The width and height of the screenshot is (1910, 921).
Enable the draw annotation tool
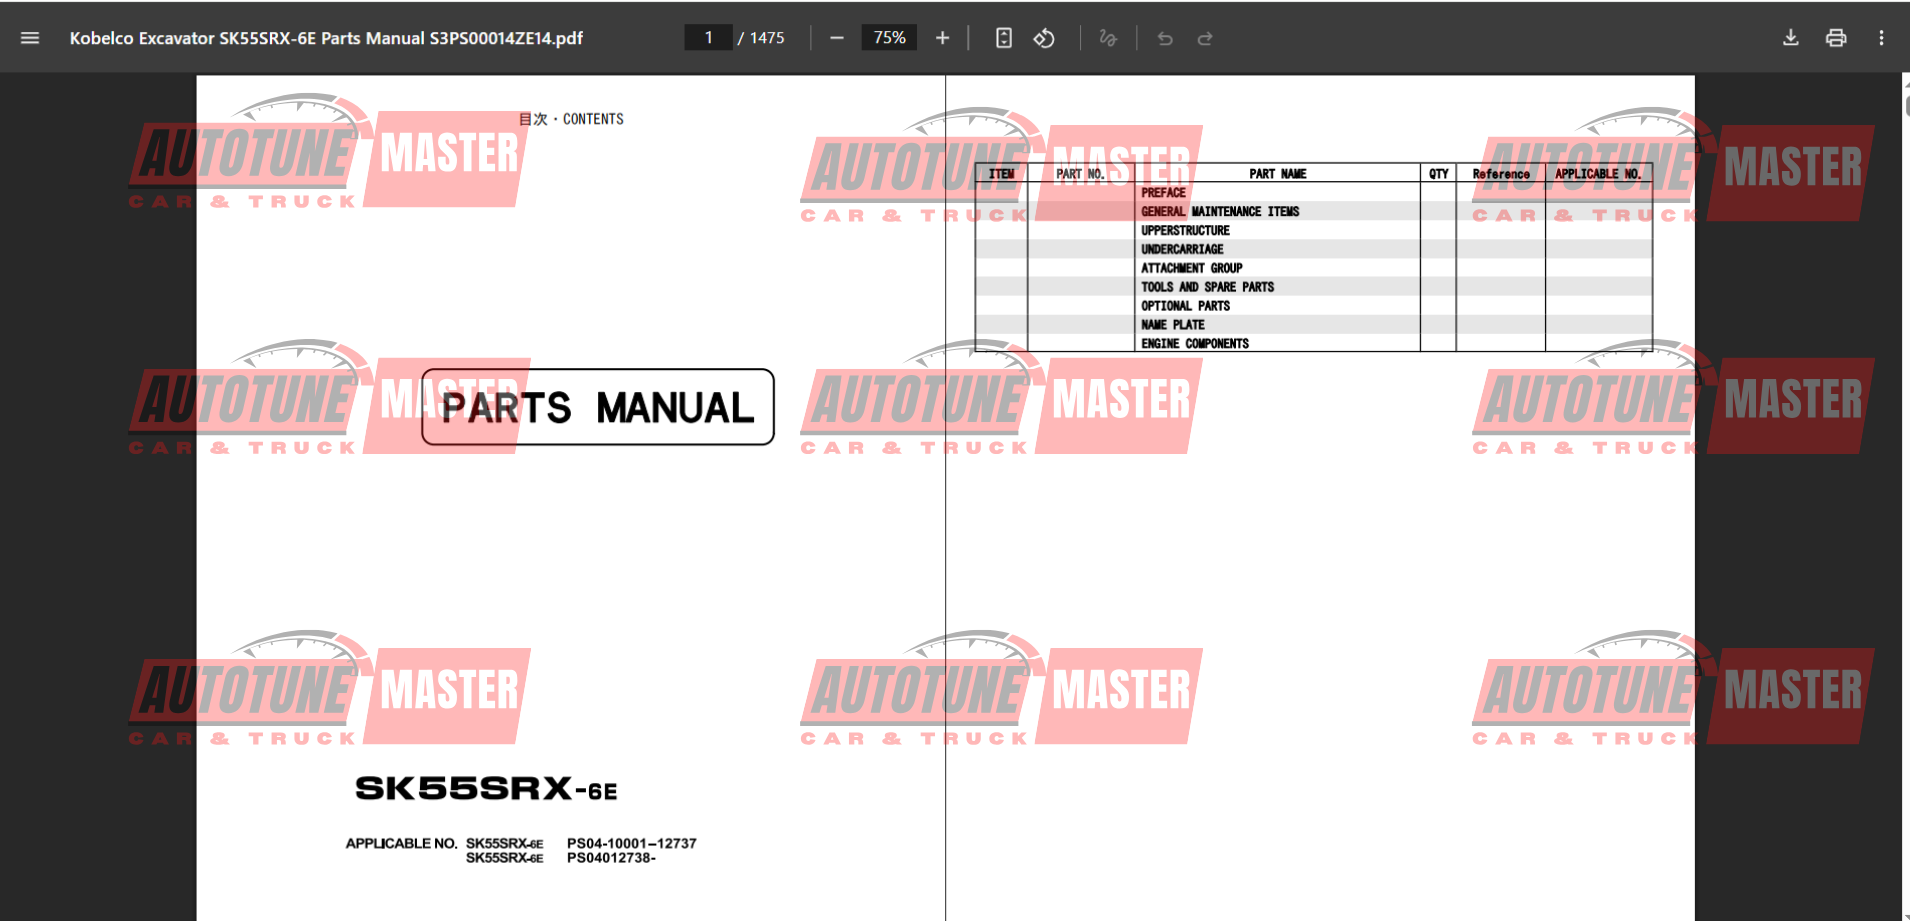pyautogui.click(x=1107, y=38)
